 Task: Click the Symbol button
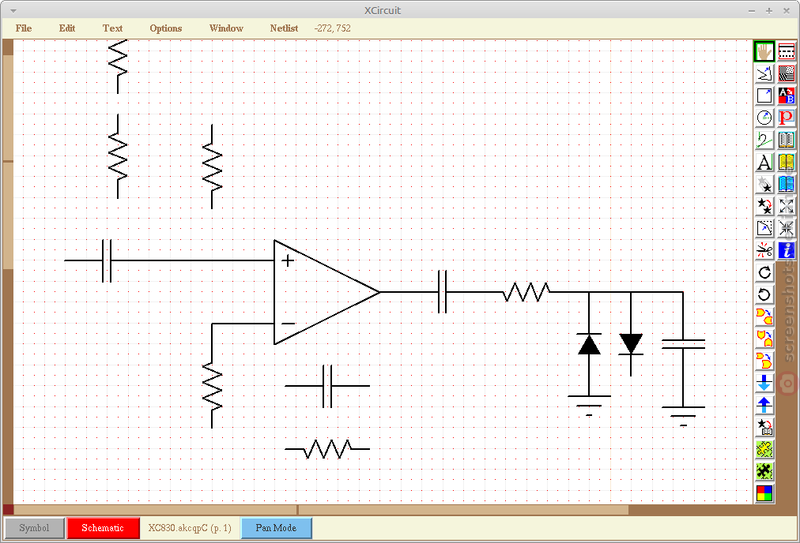[x=34, y=528]
